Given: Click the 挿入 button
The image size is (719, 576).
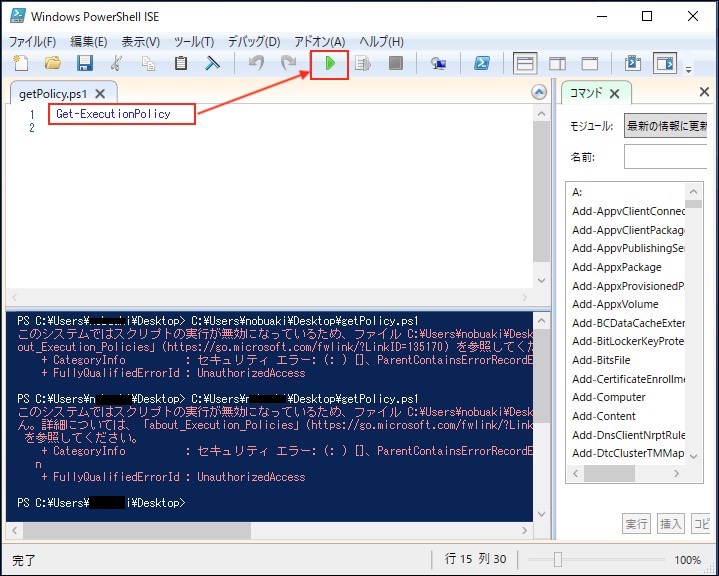Looking at the screenshot, I should click(670, 524).
